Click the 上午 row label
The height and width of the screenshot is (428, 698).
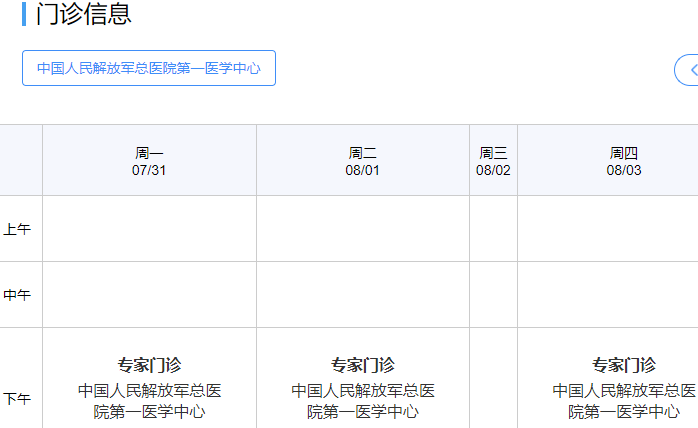coord(18,229)
